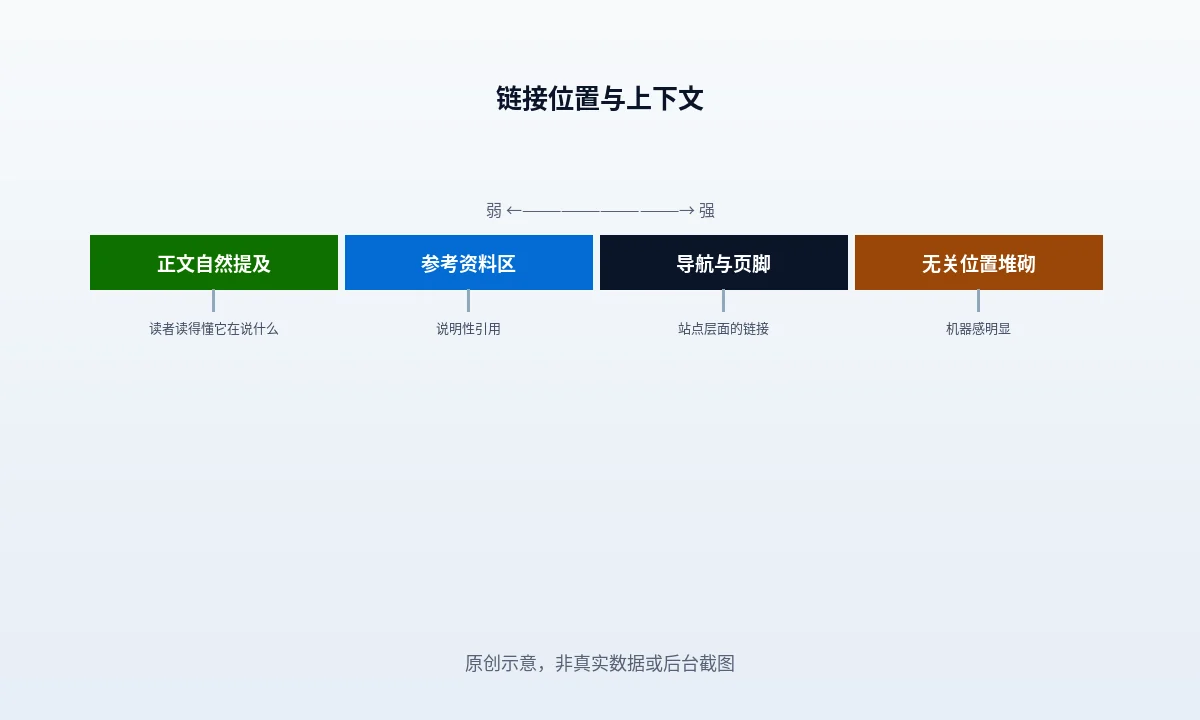Image resolution: width=1200 pixels, height=720 pixels.
Task: Click the caption 机器感明显
Action: [x=979, y=328]
